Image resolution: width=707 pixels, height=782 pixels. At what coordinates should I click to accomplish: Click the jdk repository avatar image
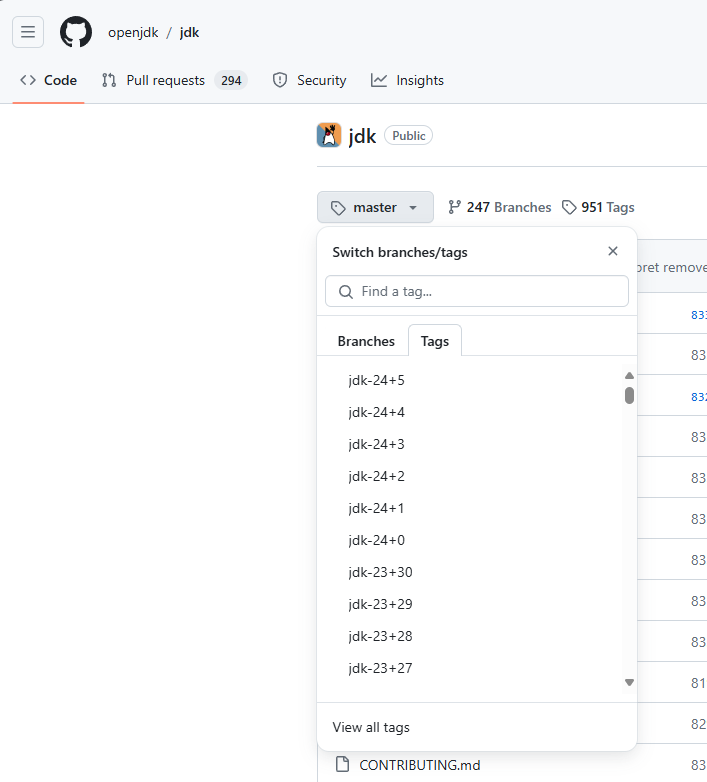[329, 135]
